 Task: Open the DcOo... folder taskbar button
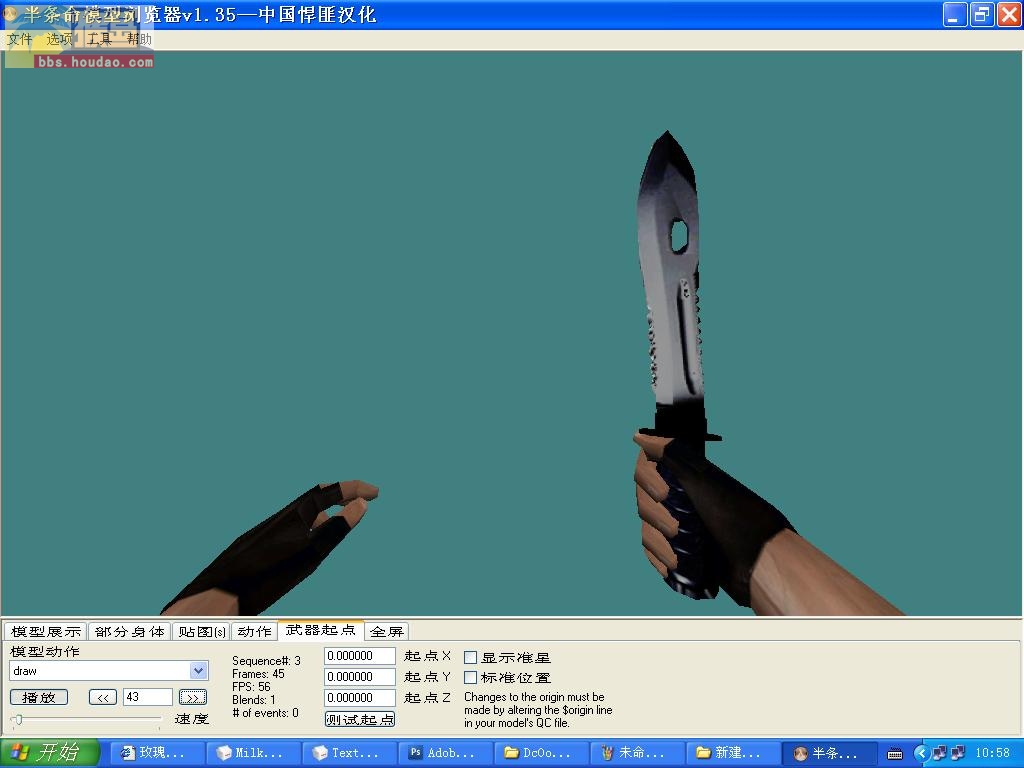(x=543, y=753)
